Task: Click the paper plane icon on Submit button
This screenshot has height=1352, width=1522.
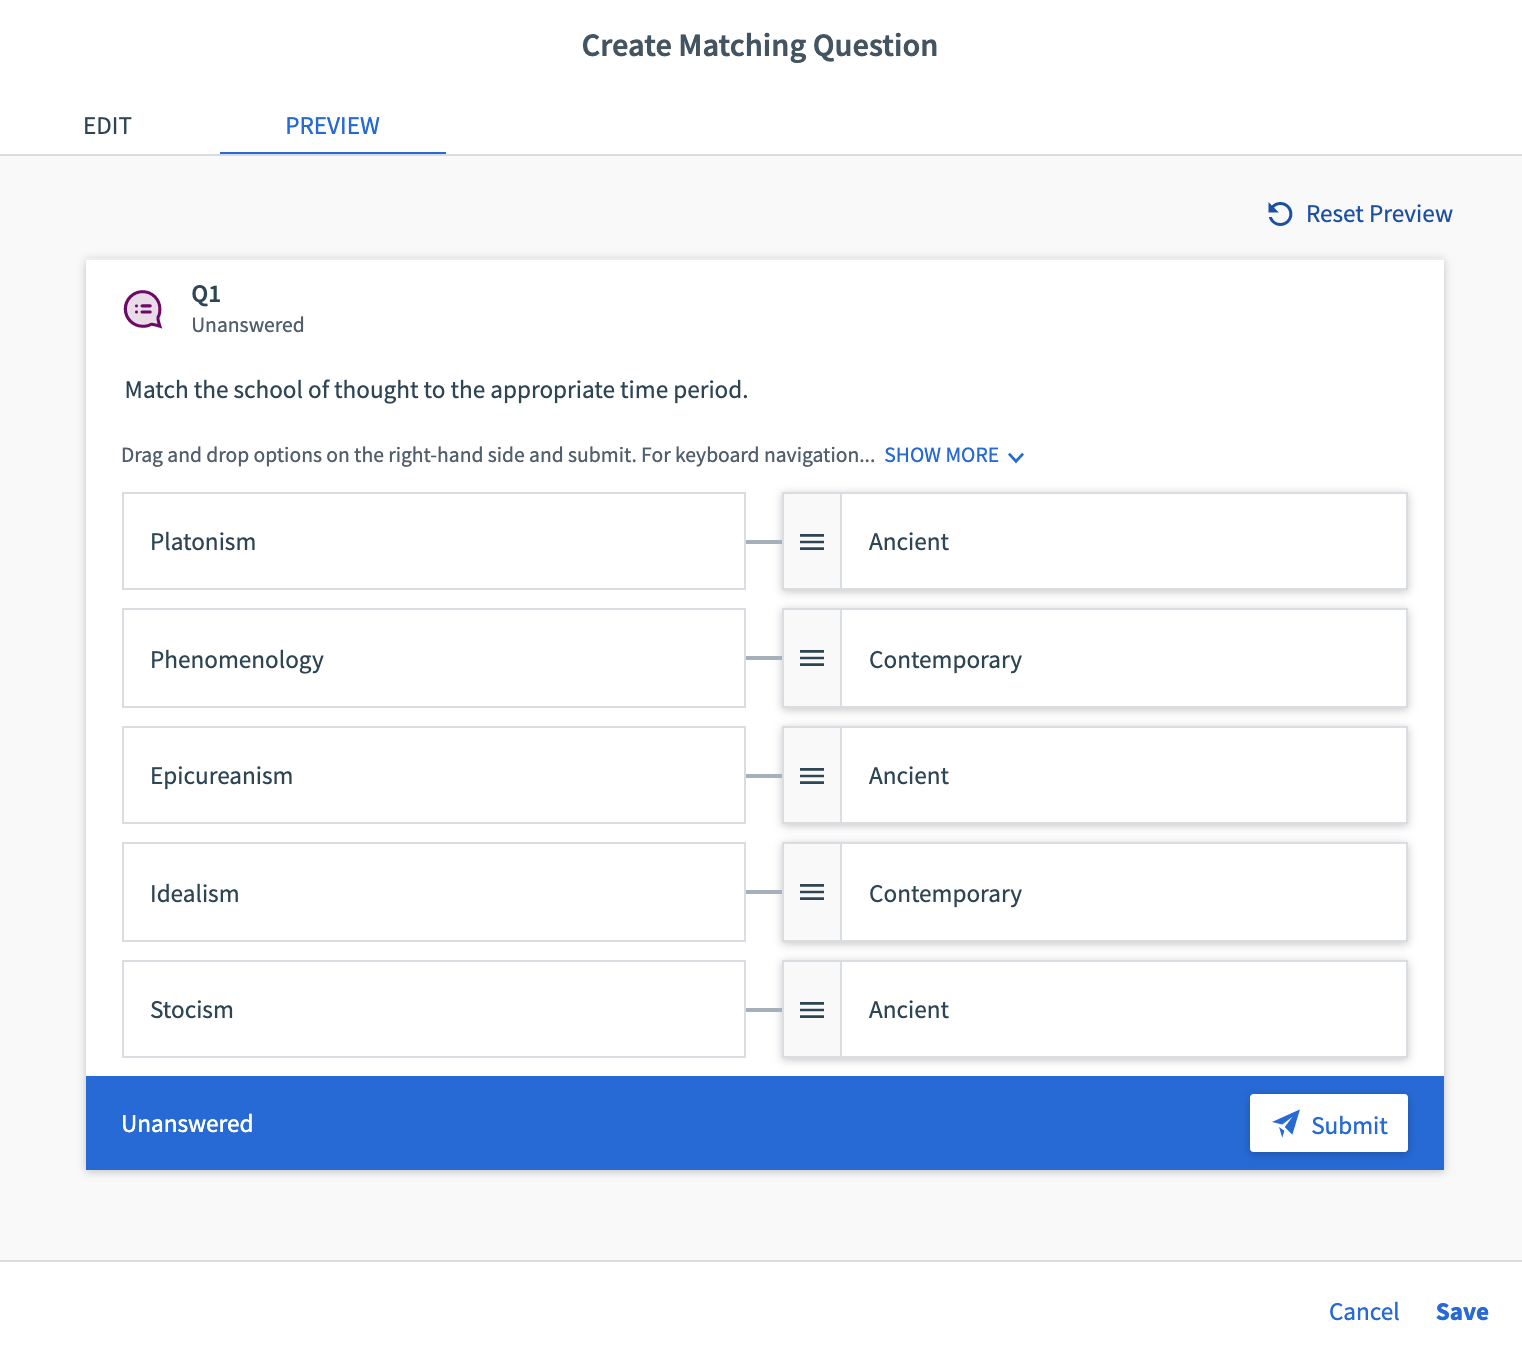Action: (1287, 1123)
